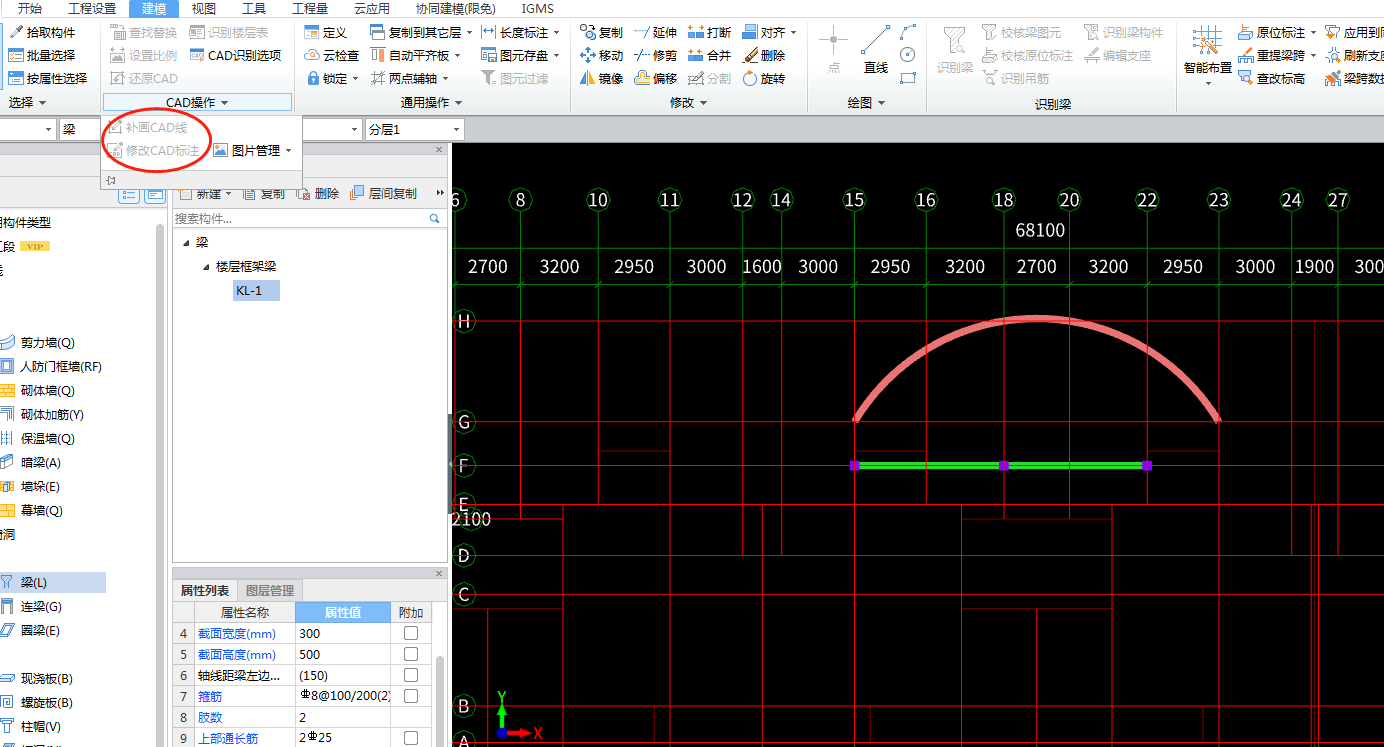Open CAD识别选项 settings
1384x747 pixels.
pos(235,56)
